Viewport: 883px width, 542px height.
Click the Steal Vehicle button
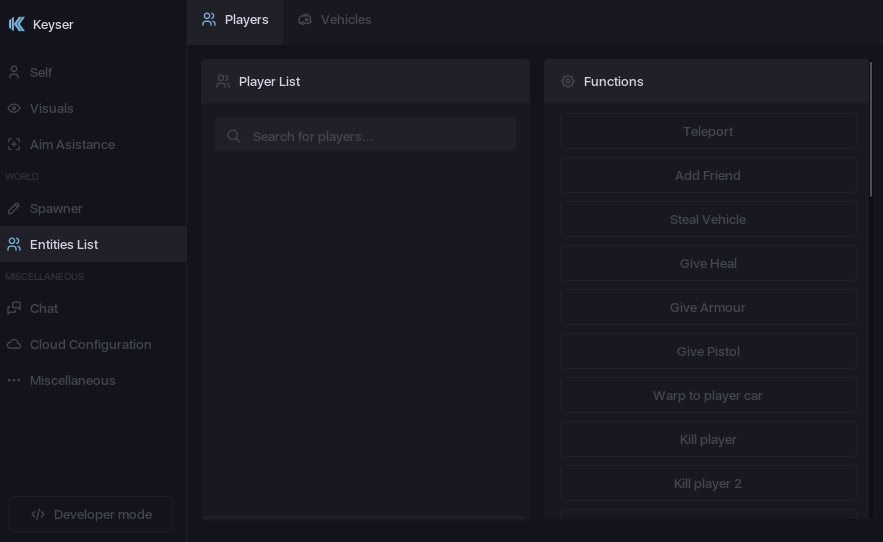(x=708, y=220)
